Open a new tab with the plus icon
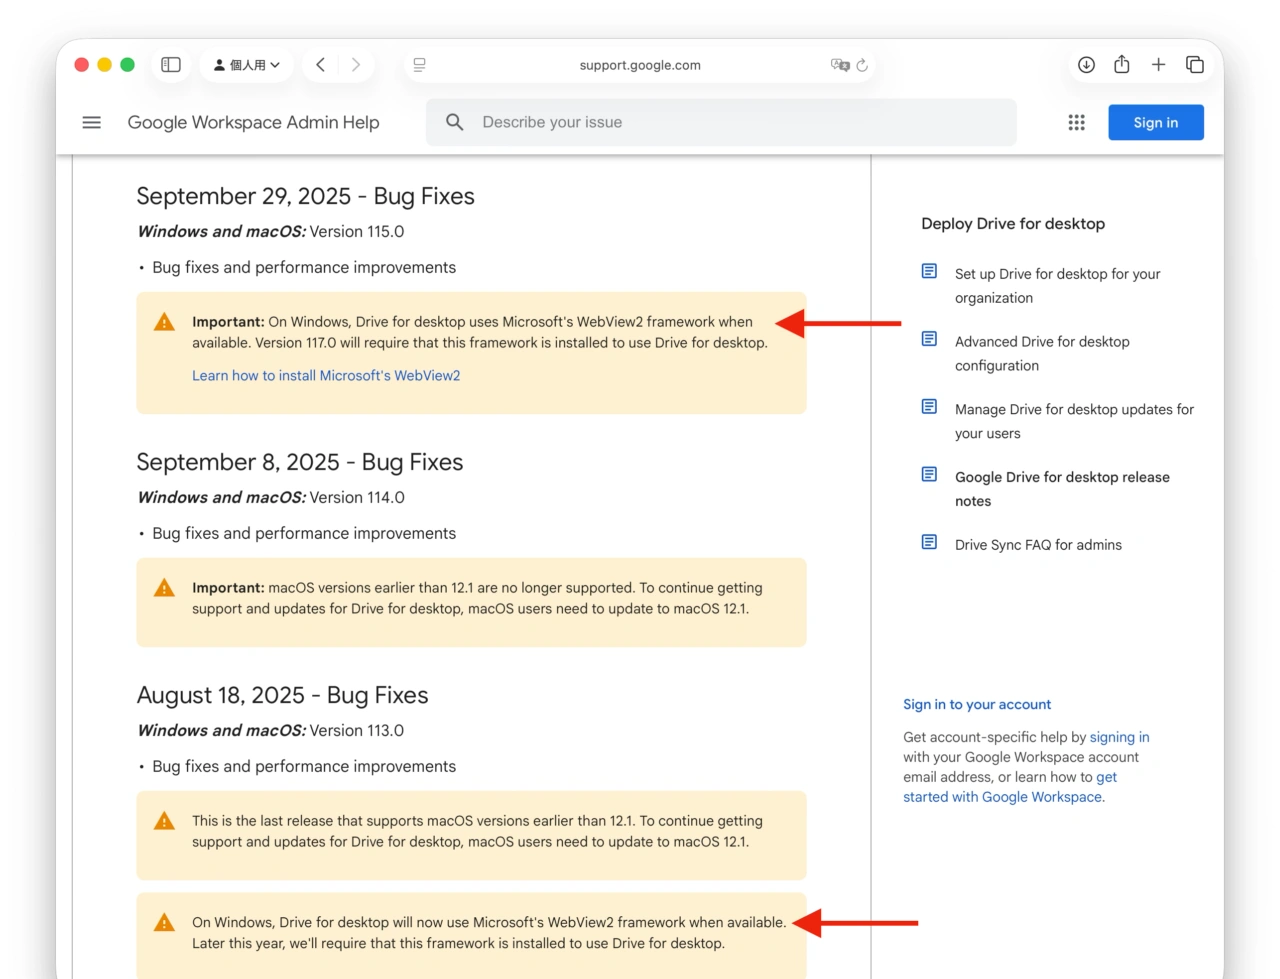 [1158, 64]
